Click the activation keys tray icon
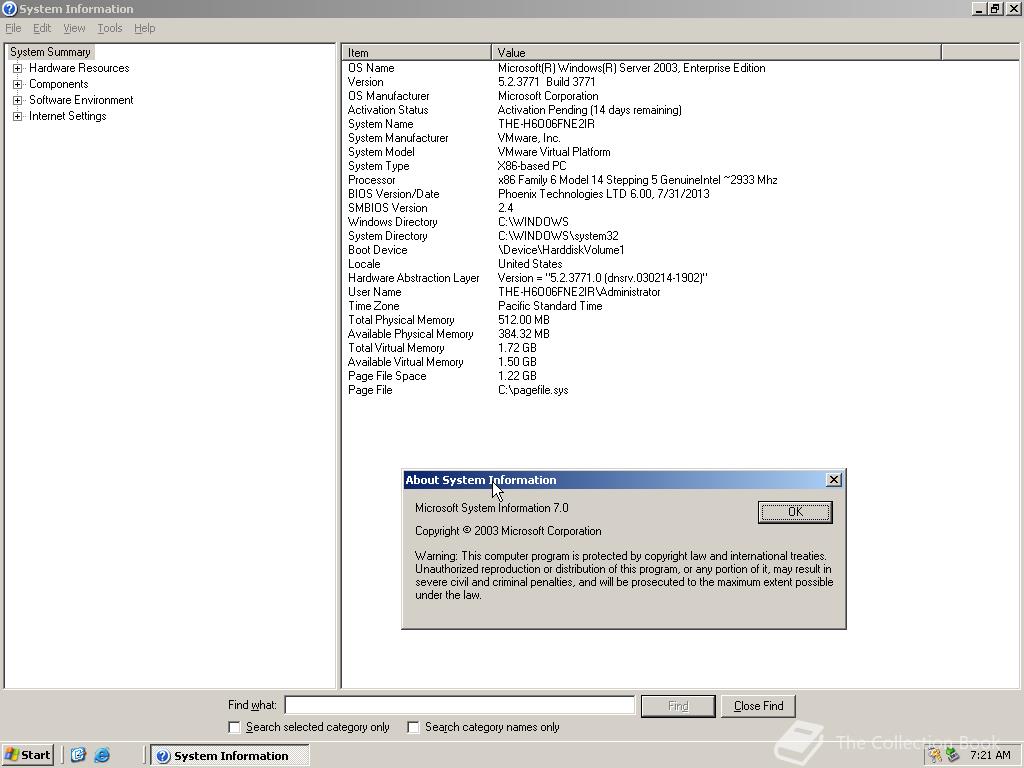This screenshot has height=768, width=1024. coord(935,756)
